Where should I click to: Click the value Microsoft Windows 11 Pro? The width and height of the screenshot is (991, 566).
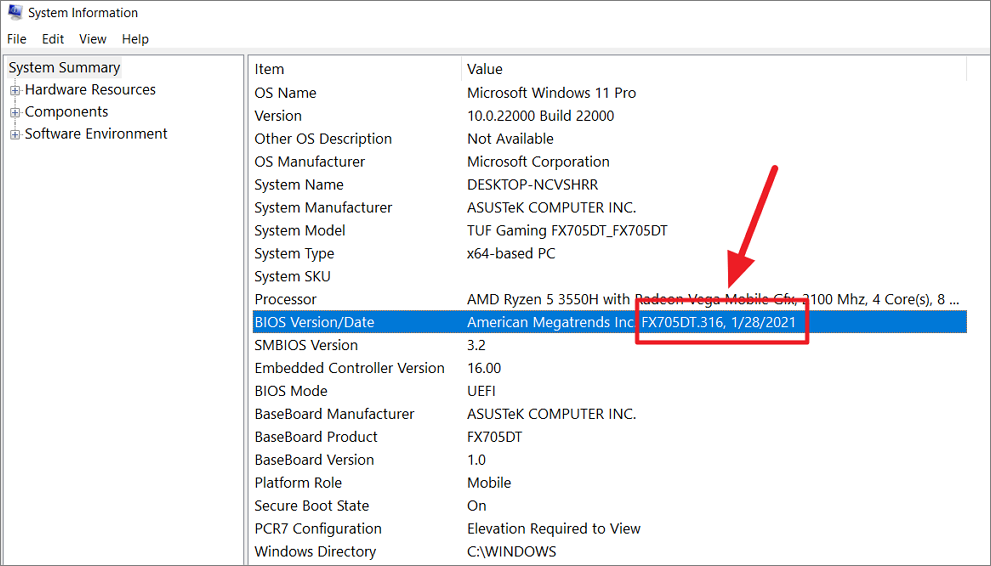pos(551,93)
